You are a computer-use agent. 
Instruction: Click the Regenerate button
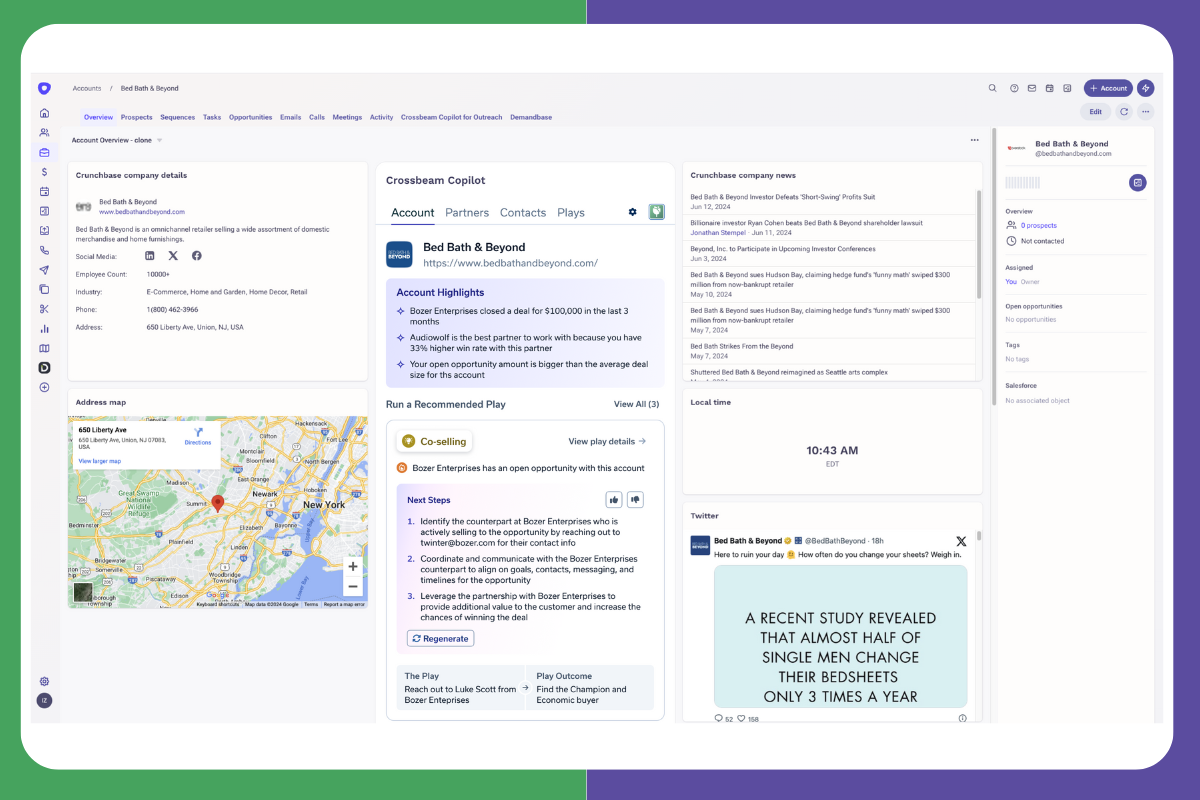440,638
